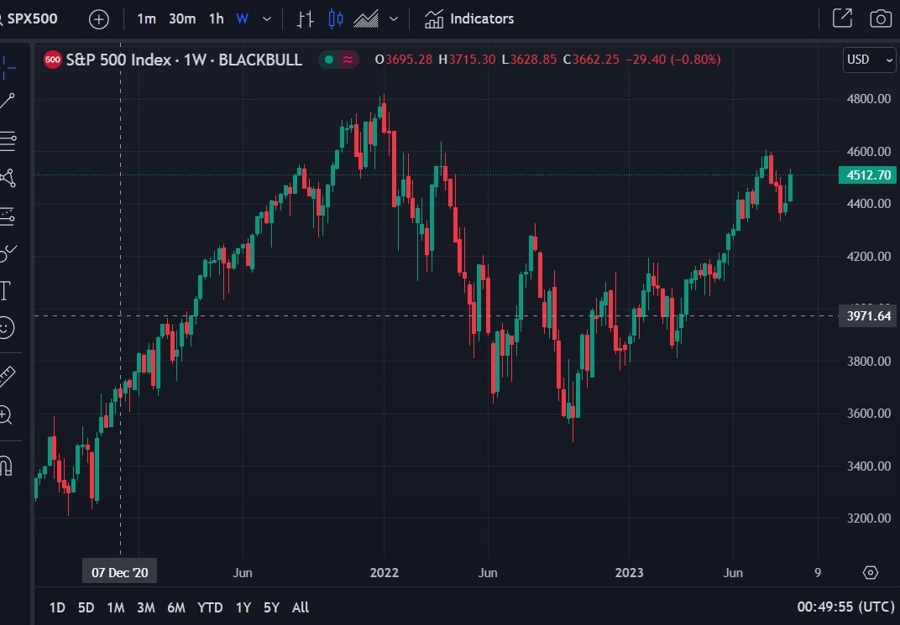Select the Text annotation tool
Image resolution: width=900 pixels, height=625 pixels.
tap(6, 291)
